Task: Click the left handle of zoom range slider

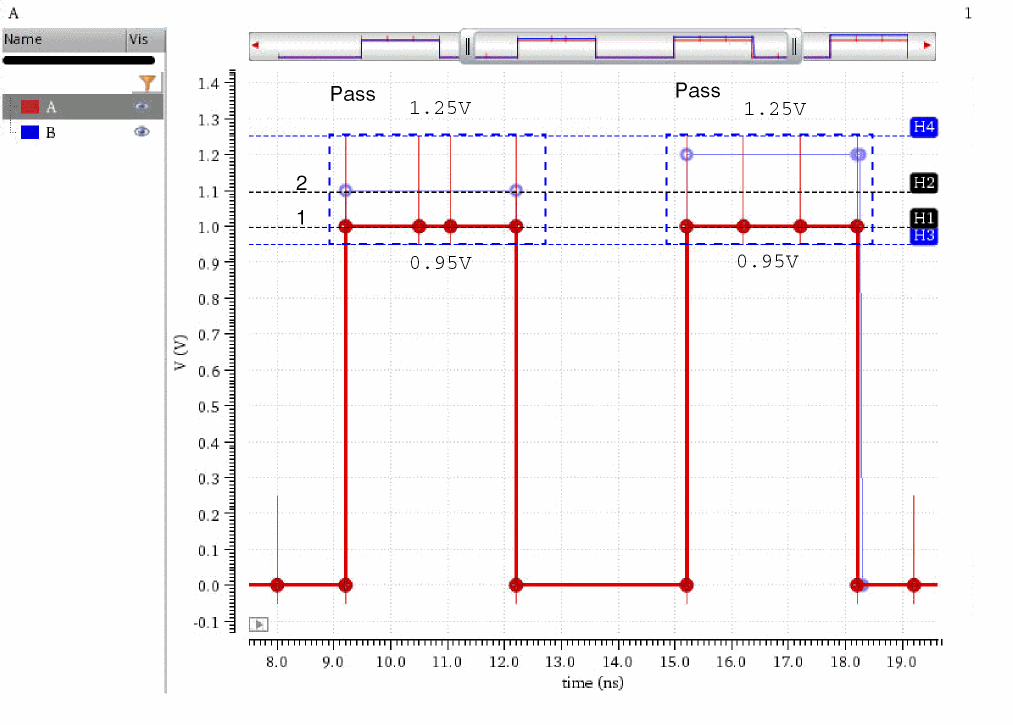Action: 468,46
